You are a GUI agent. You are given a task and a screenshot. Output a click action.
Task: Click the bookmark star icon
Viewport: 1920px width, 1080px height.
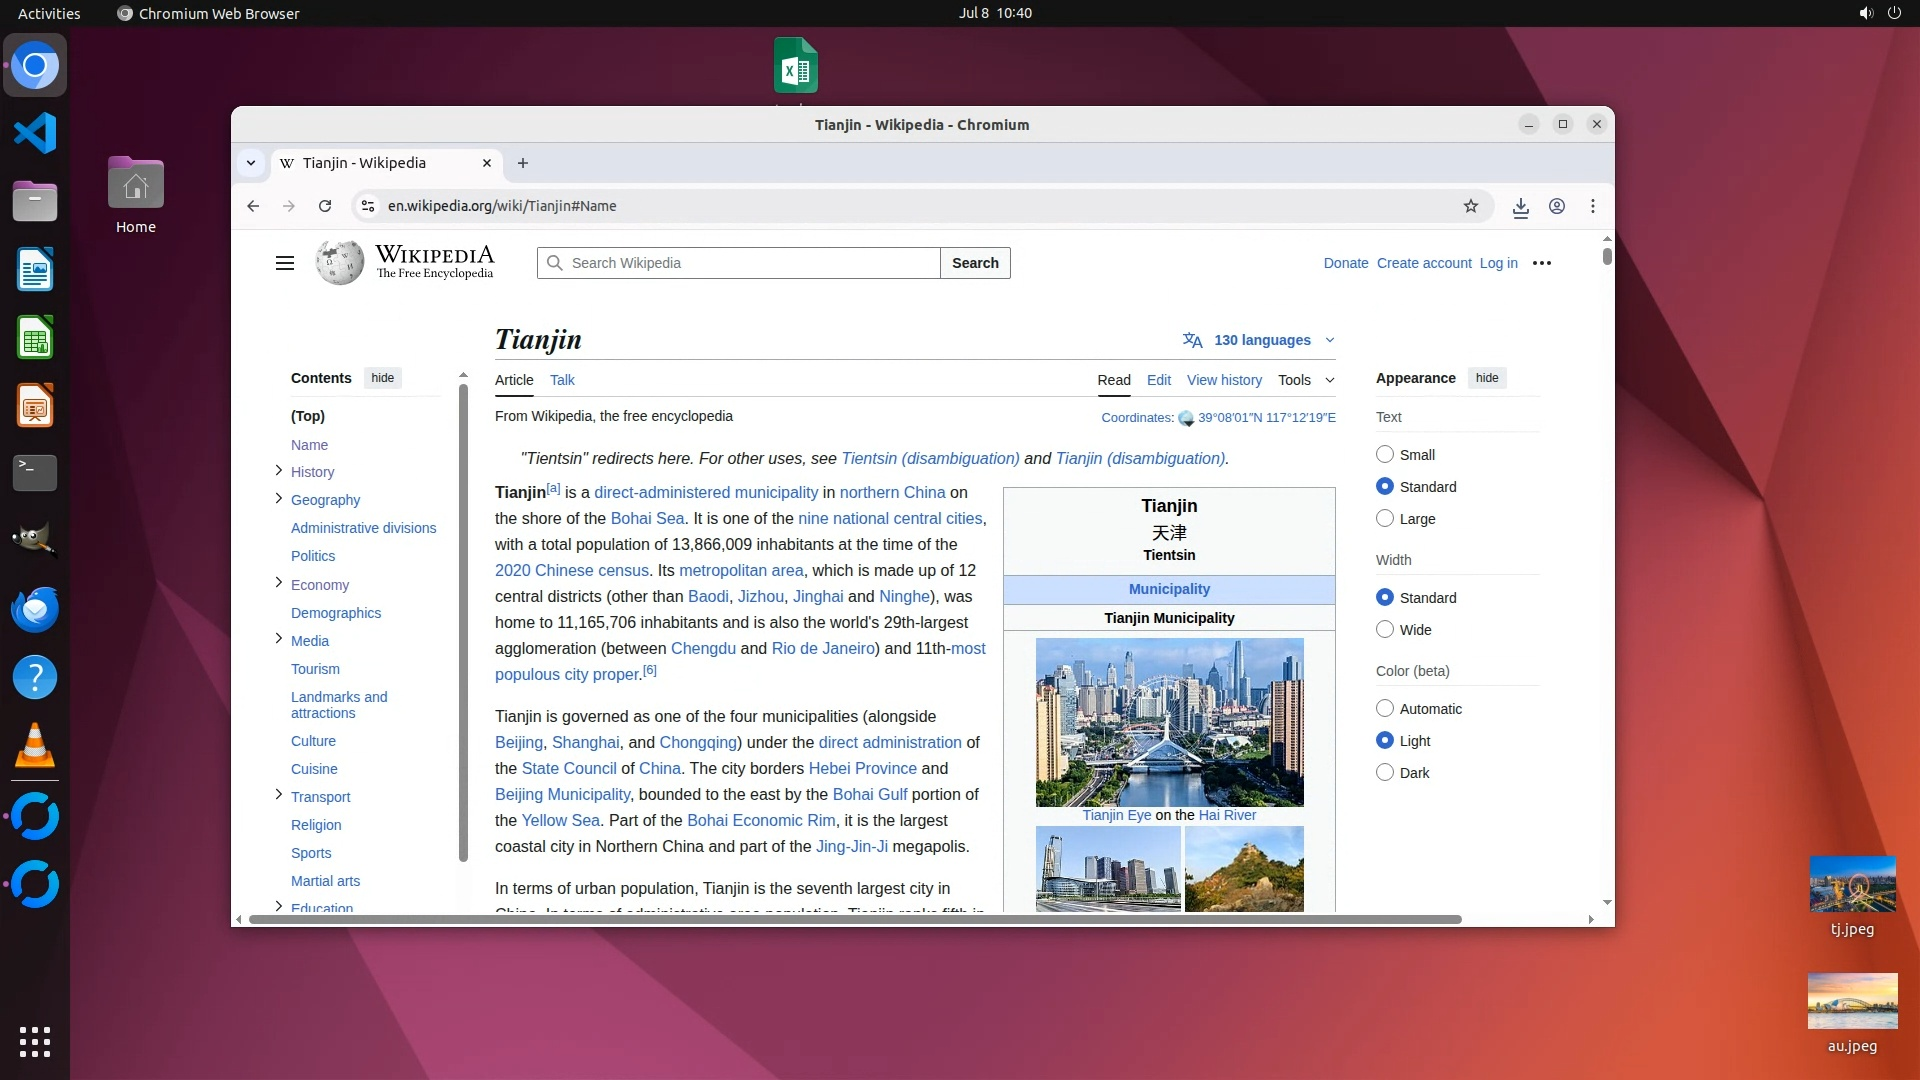coord(1470,206)
